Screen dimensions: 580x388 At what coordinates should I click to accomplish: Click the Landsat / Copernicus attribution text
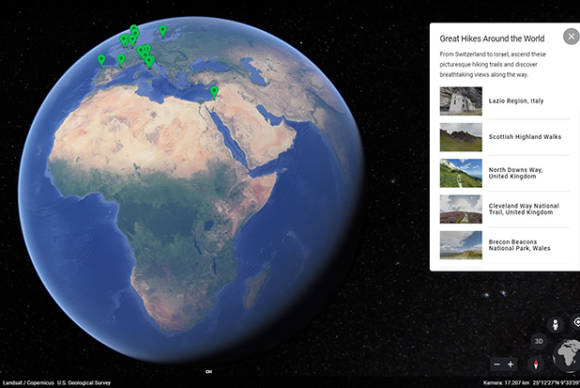[57, 383]
